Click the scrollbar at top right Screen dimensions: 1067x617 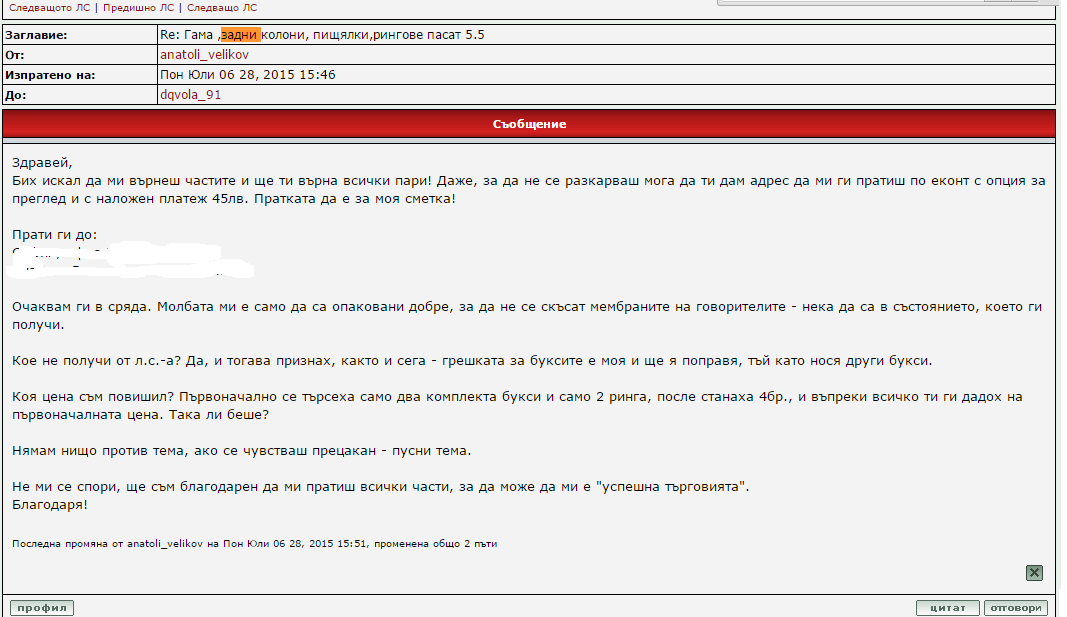pyautogui.click(x=885, y=3)
